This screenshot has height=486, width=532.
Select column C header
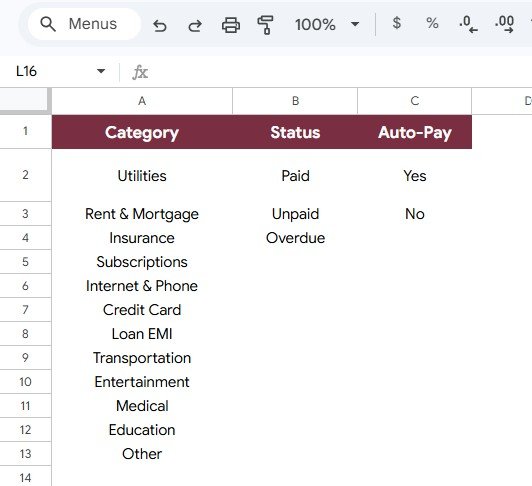414,101
